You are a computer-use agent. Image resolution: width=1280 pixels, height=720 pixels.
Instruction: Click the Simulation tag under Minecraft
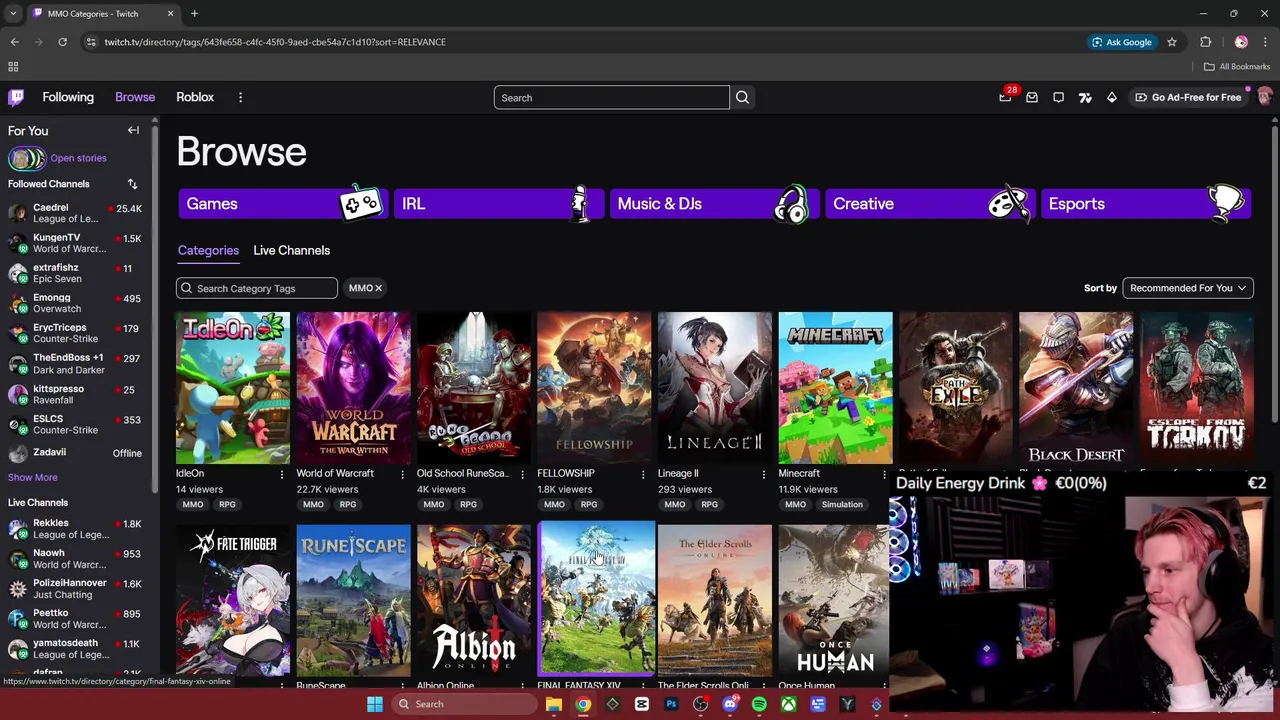point(842,505)
